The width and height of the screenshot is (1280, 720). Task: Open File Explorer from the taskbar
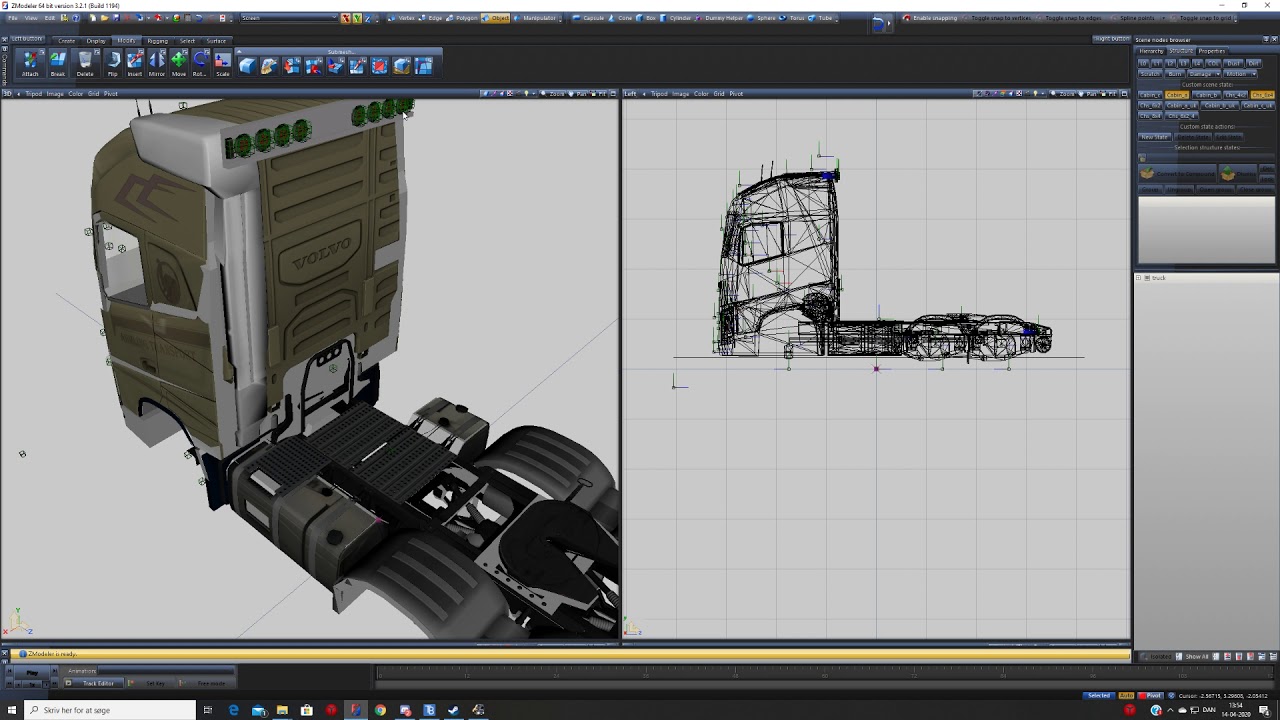pyautogui.click(x=282, y=710)
